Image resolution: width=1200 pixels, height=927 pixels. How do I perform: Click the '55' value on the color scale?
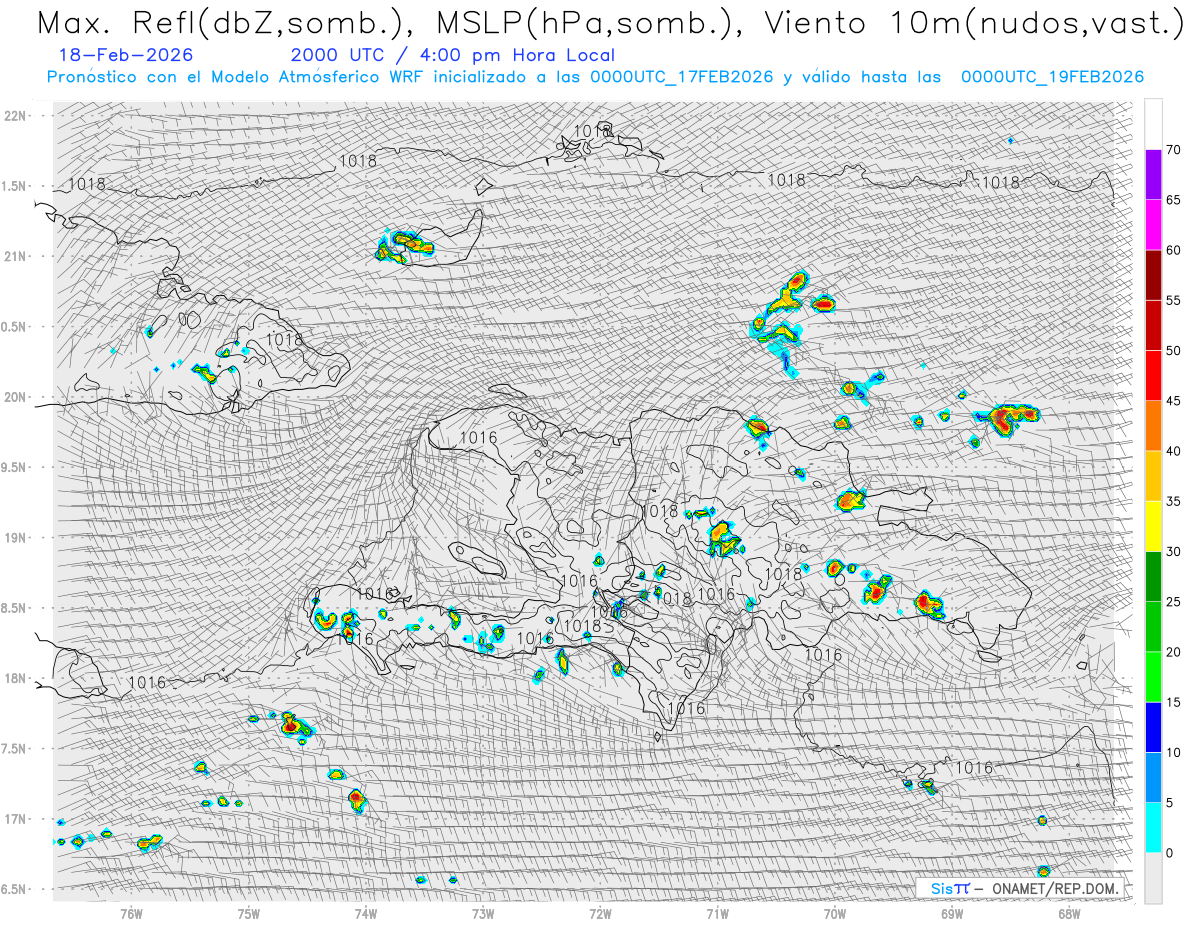click(1174, 301)
